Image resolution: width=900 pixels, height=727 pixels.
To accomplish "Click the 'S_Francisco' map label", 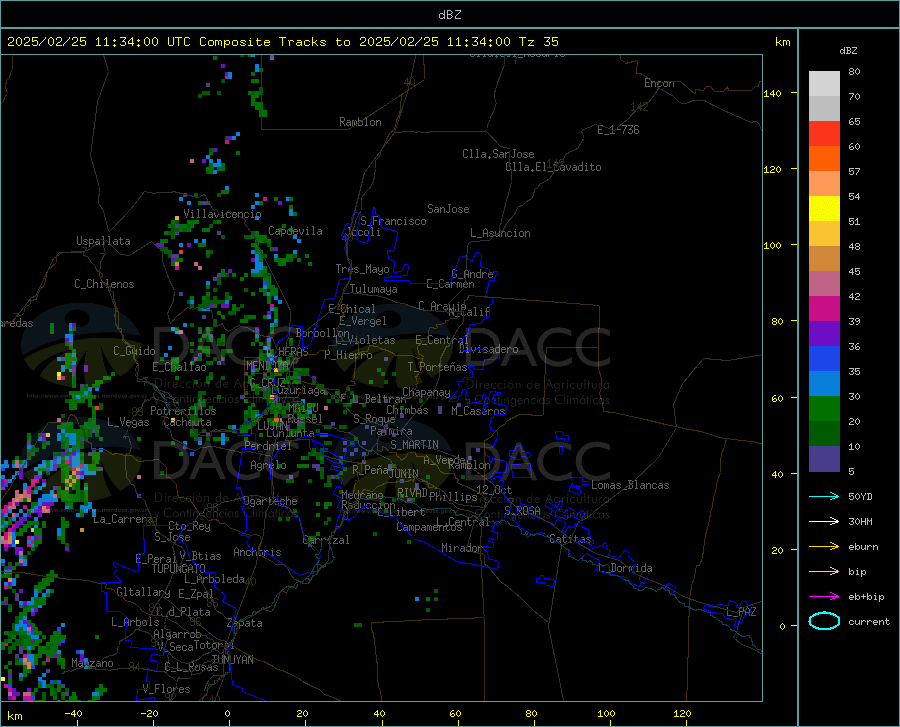I will click(x=393, y=221).
